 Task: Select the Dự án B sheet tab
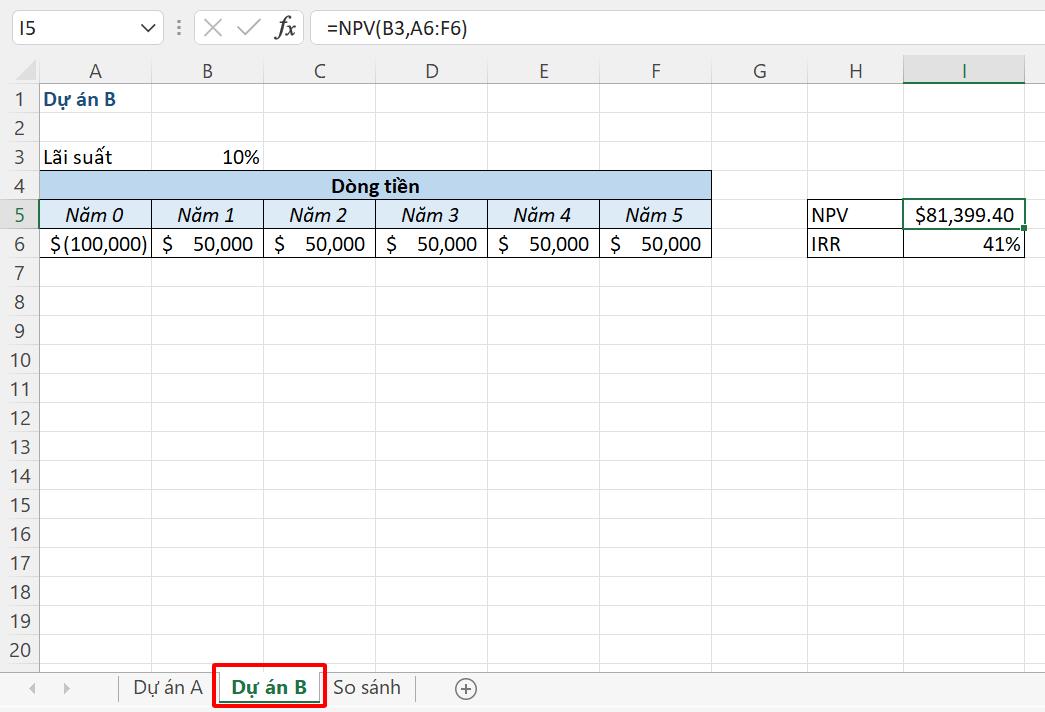(269, 687)
